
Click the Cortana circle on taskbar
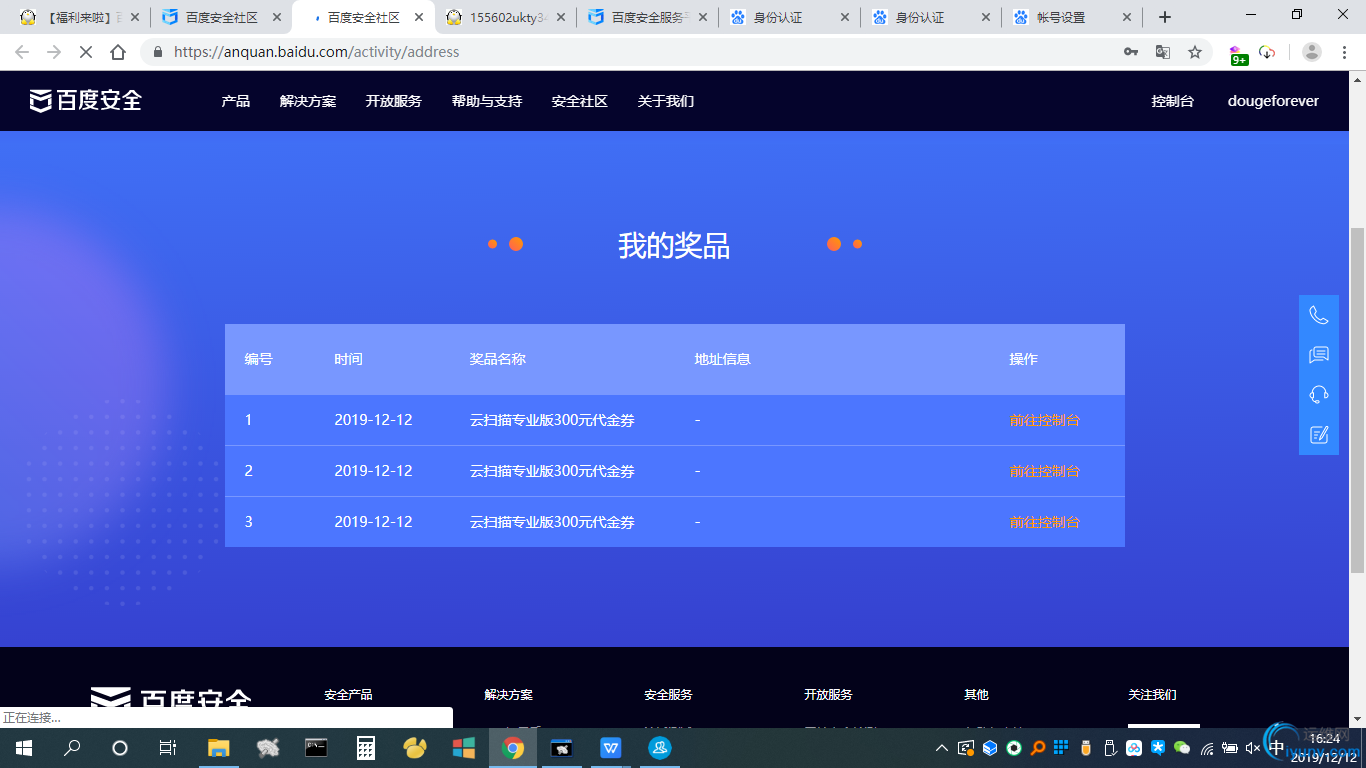120,748
